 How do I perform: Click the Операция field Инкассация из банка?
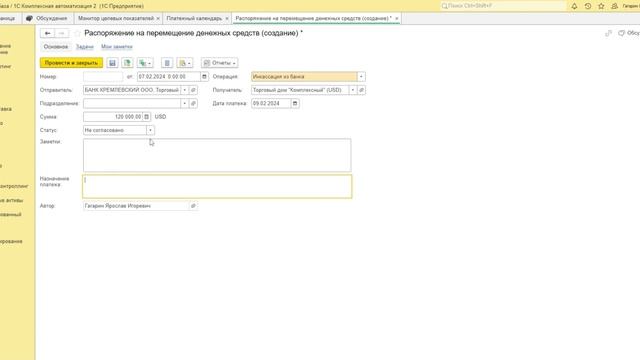[x=304, y=76]
